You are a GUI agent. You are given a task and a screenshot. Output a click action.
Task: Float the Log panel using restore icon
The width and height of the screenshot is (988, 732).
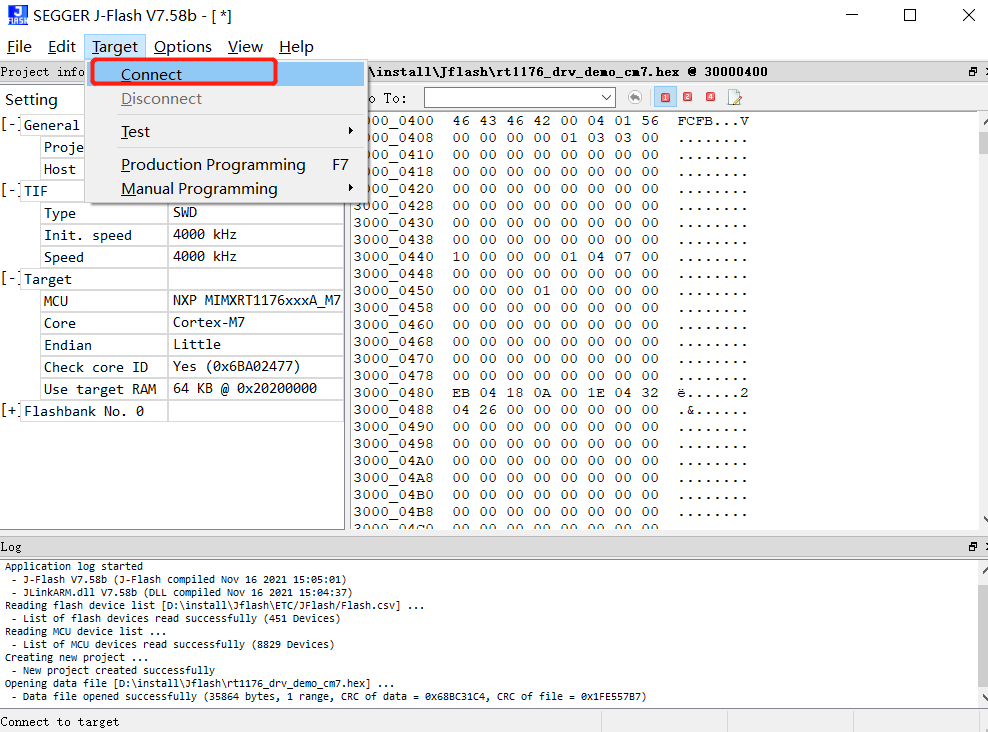tap(972, 547)
